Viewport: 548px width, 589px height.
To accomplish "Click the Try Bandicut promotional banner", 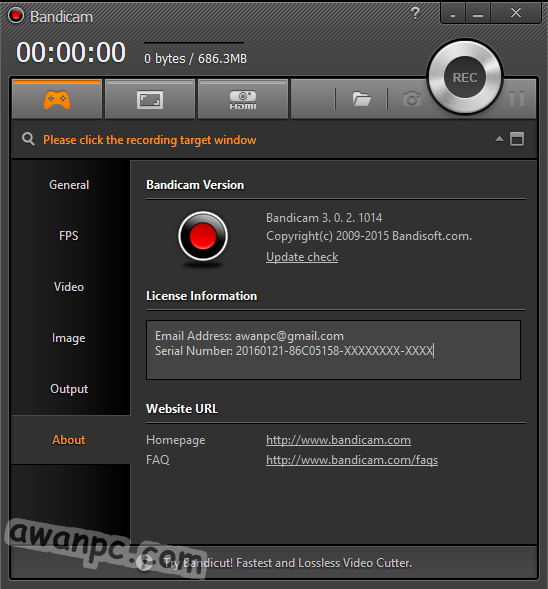I will tap(288, 563).
